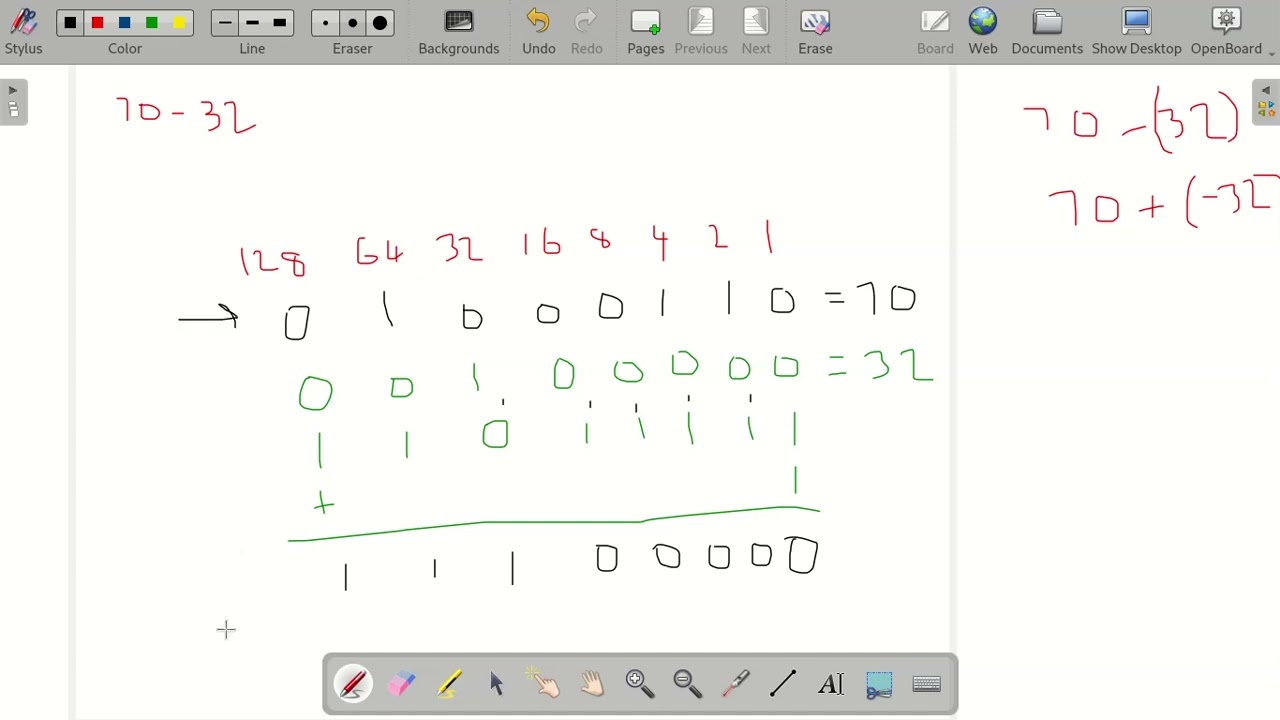
Task: Go to the Next page
Action: pos(756,32)
